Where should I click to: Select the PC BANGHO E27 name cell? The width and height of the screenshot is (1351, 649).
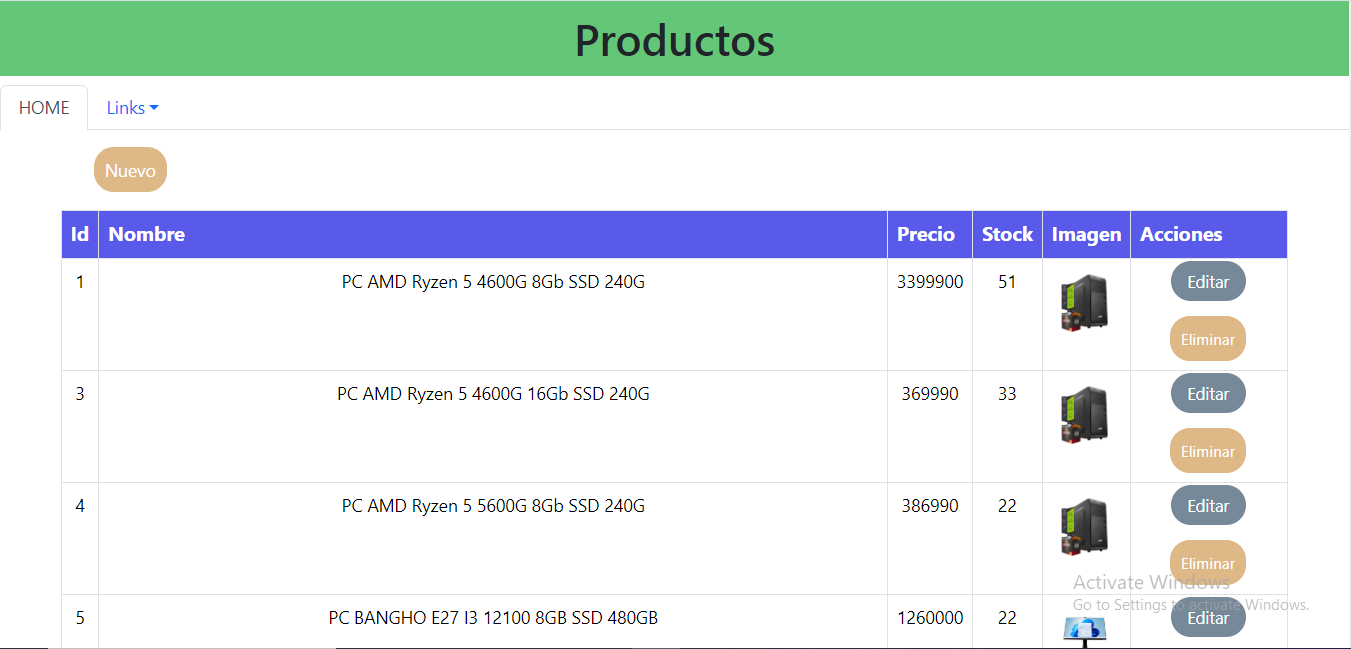pyautogui.click(x=493, y=618)
